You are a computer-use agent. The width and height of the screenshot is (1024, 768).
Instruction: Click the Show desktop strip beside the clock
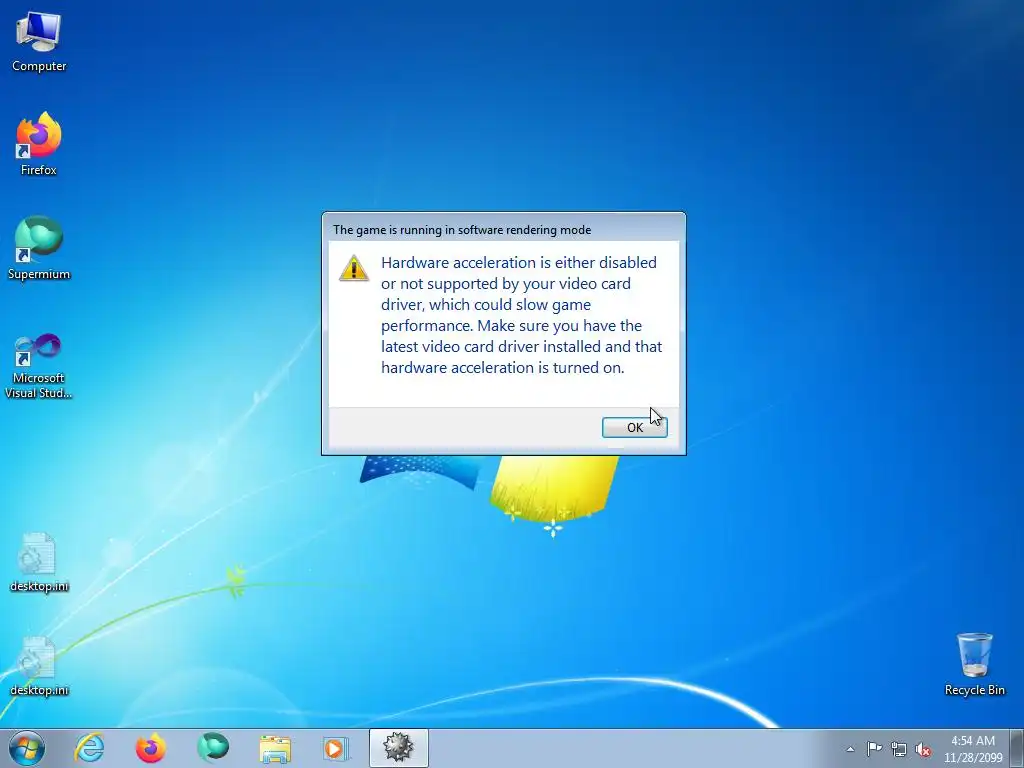(x=1017, y=748)
